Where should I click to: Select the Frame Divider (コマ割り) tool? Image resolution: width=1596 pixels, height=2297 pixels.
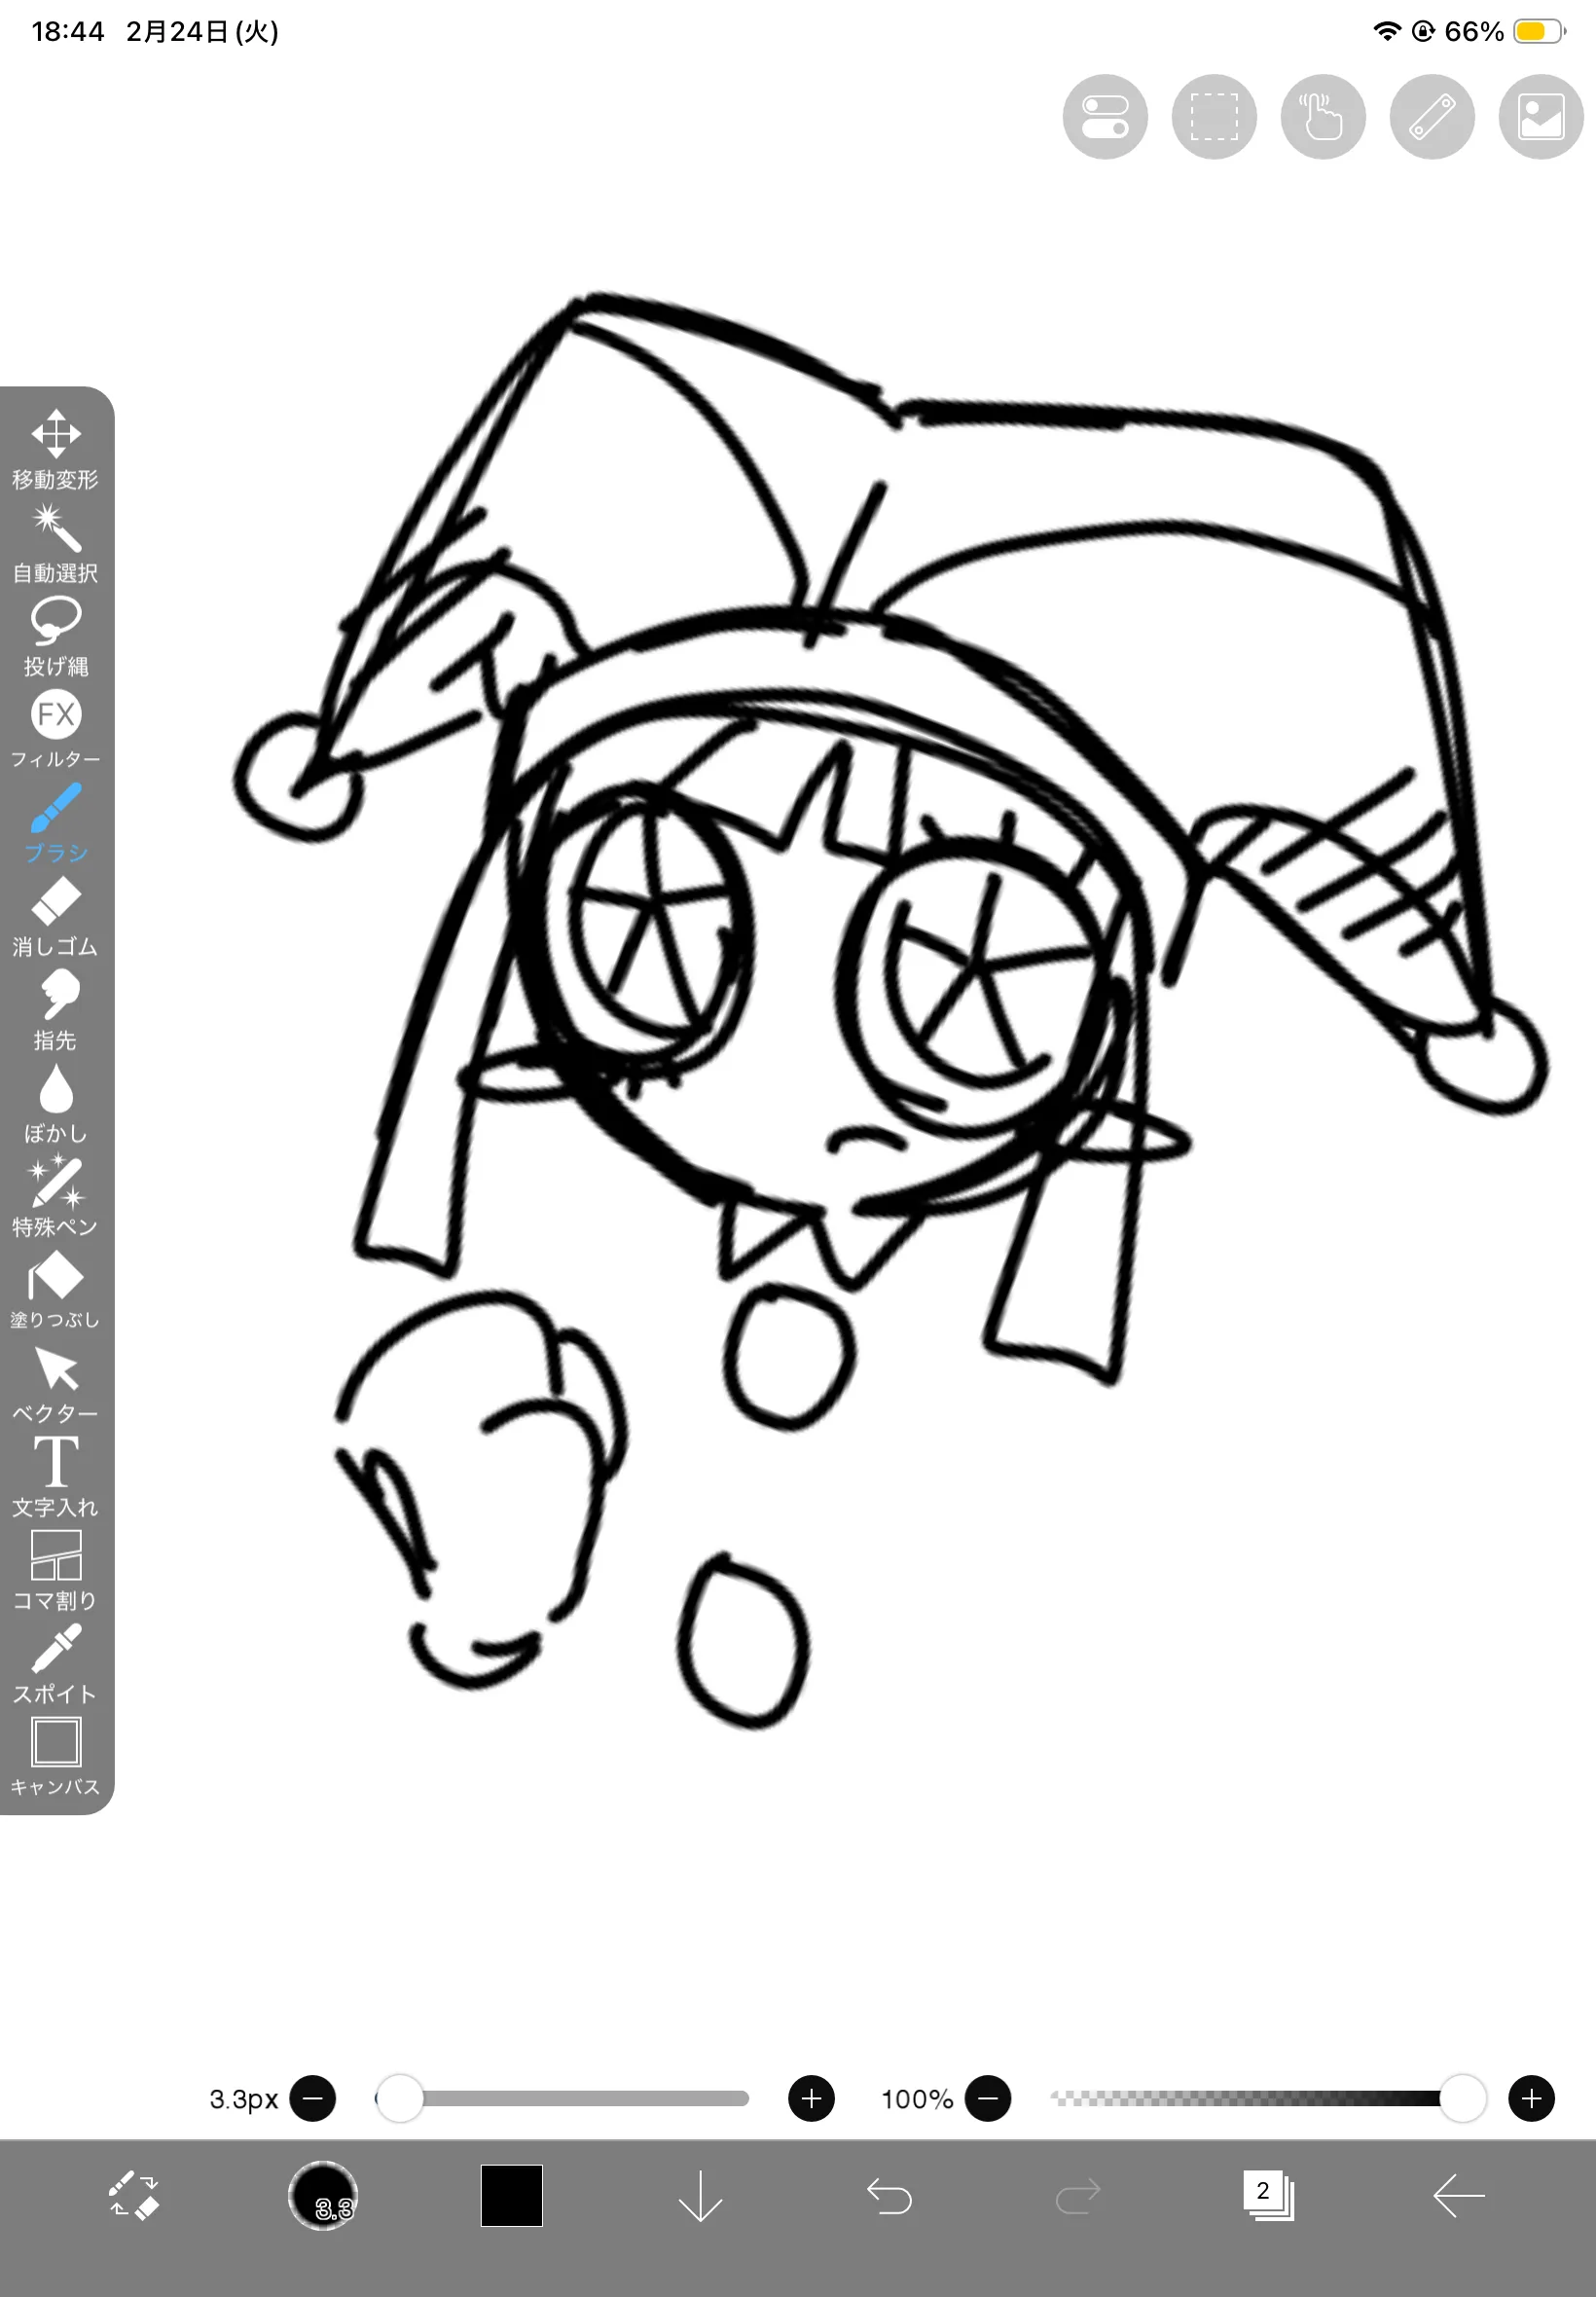click(x=56, y=1569)
